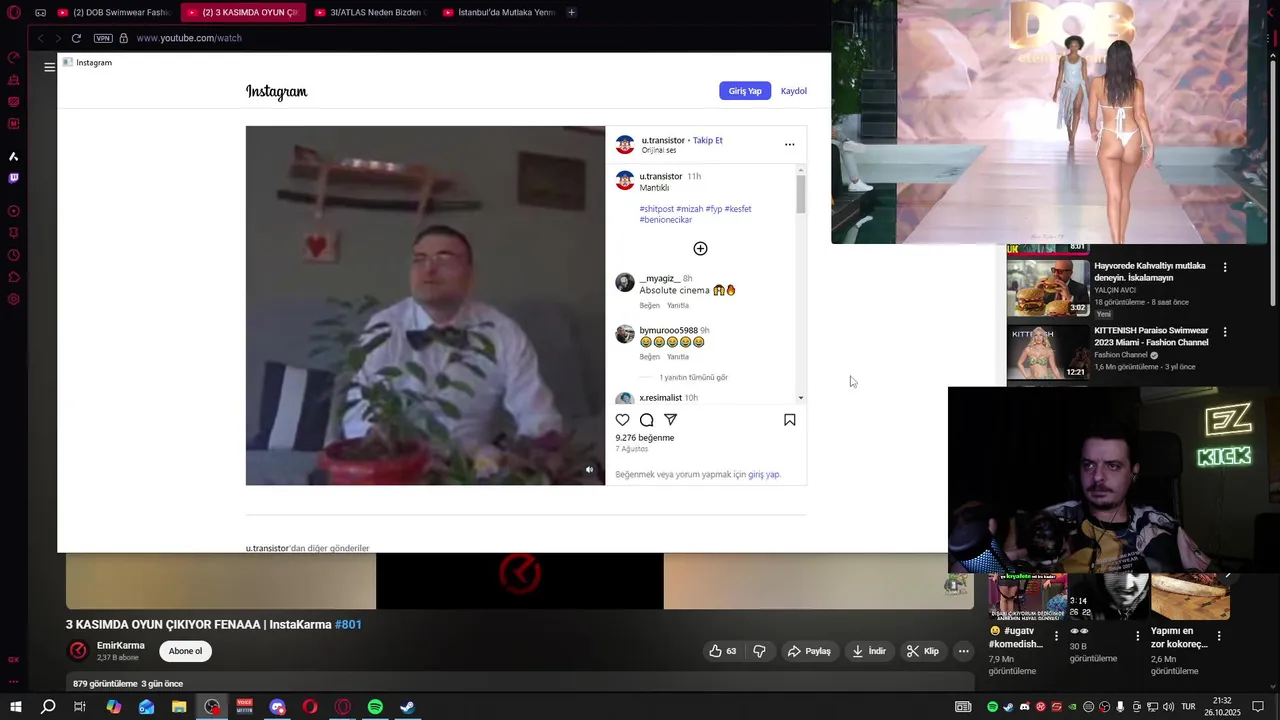Follow u.transistor via Takip Et
This screenshot has height=720, width=1280.
pyautogui.click(x=708, y=140)
